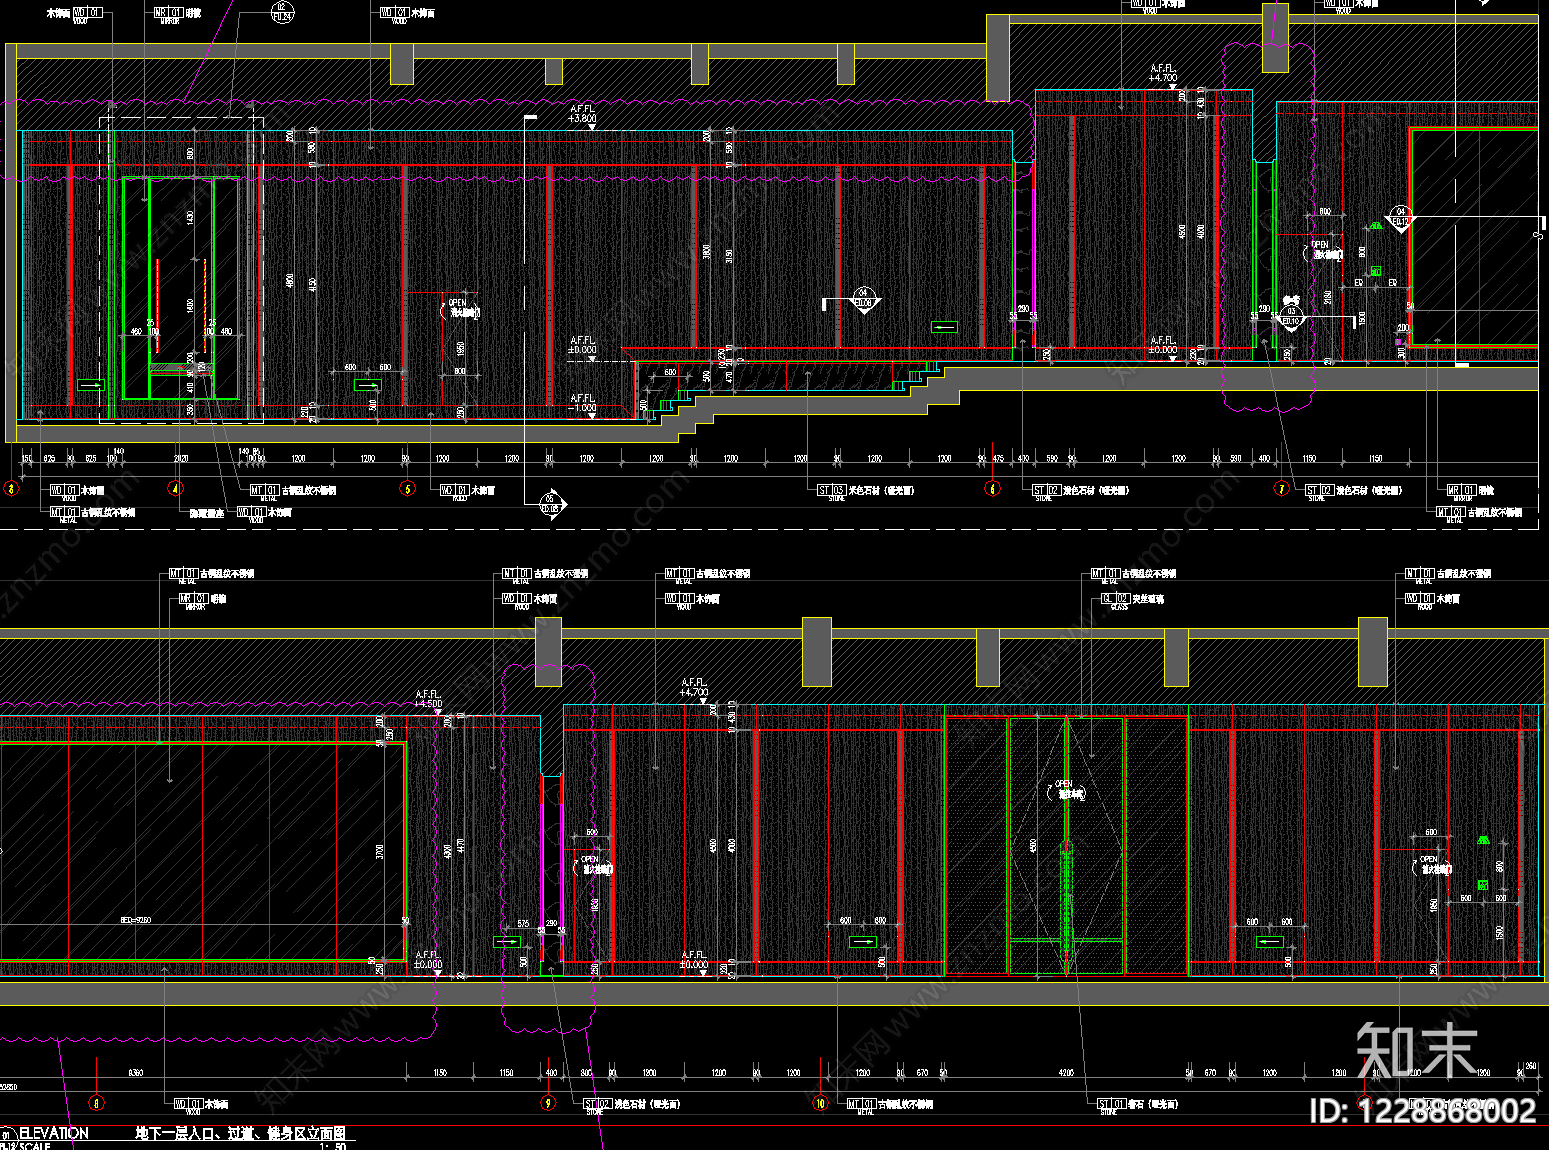Select grid axis bubble number 6
The width and height of the screenshot is (1549, 1150).
992,489
